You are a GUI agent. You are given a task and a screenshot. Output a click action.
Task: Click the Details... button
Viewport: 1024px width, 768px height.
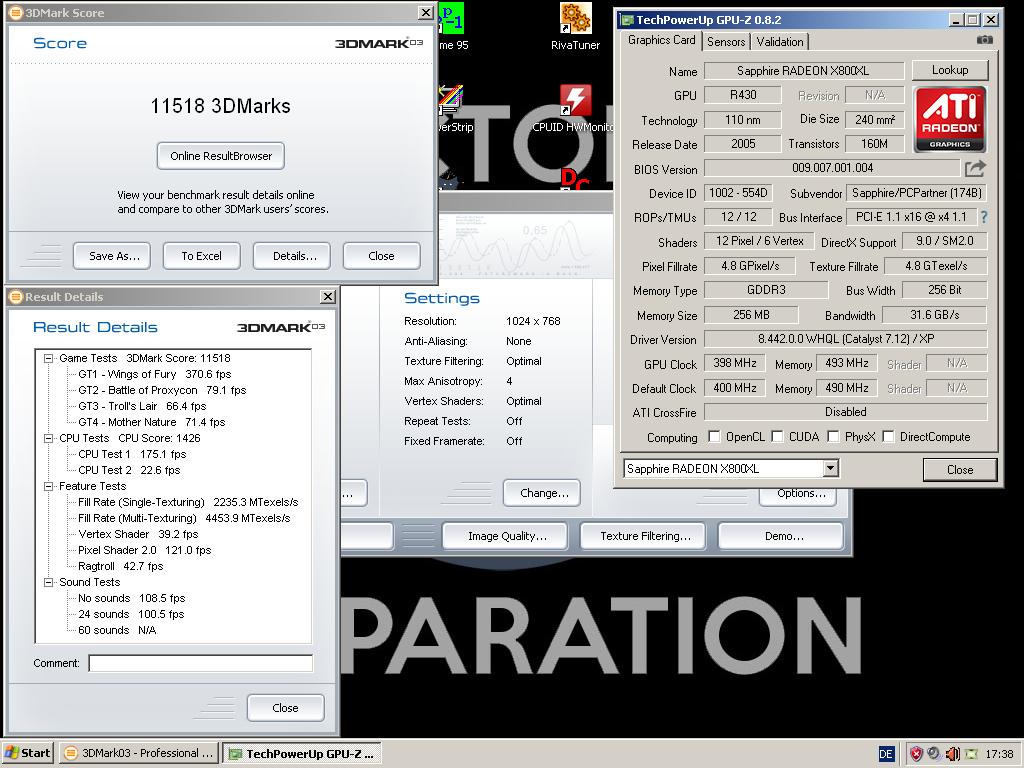(292, 256)
